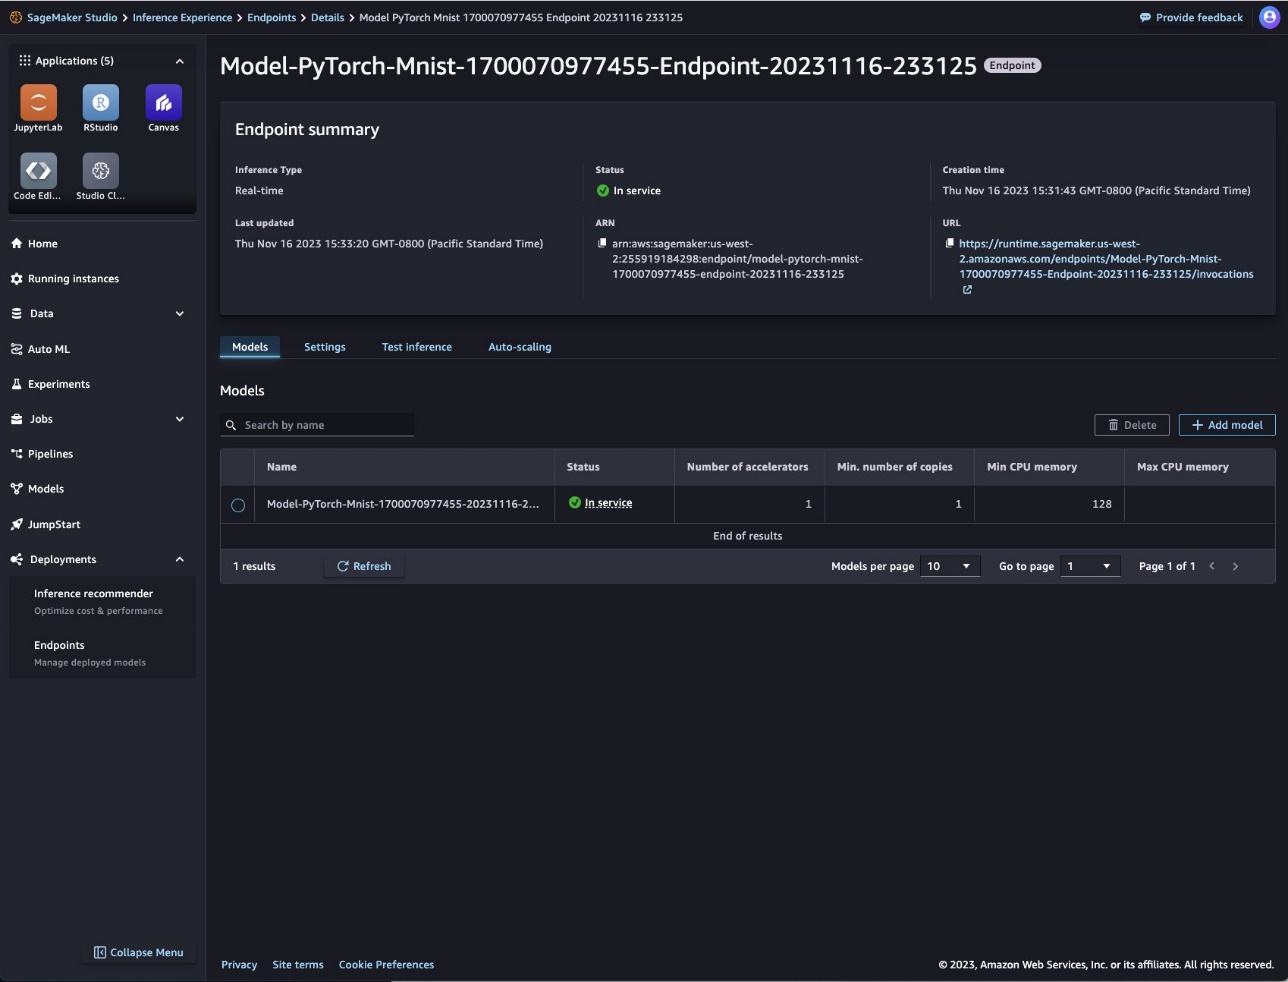This screenshot has width=1288, height=982.
Task: Open the Auto-scaling tab
Action: (520, 347)
